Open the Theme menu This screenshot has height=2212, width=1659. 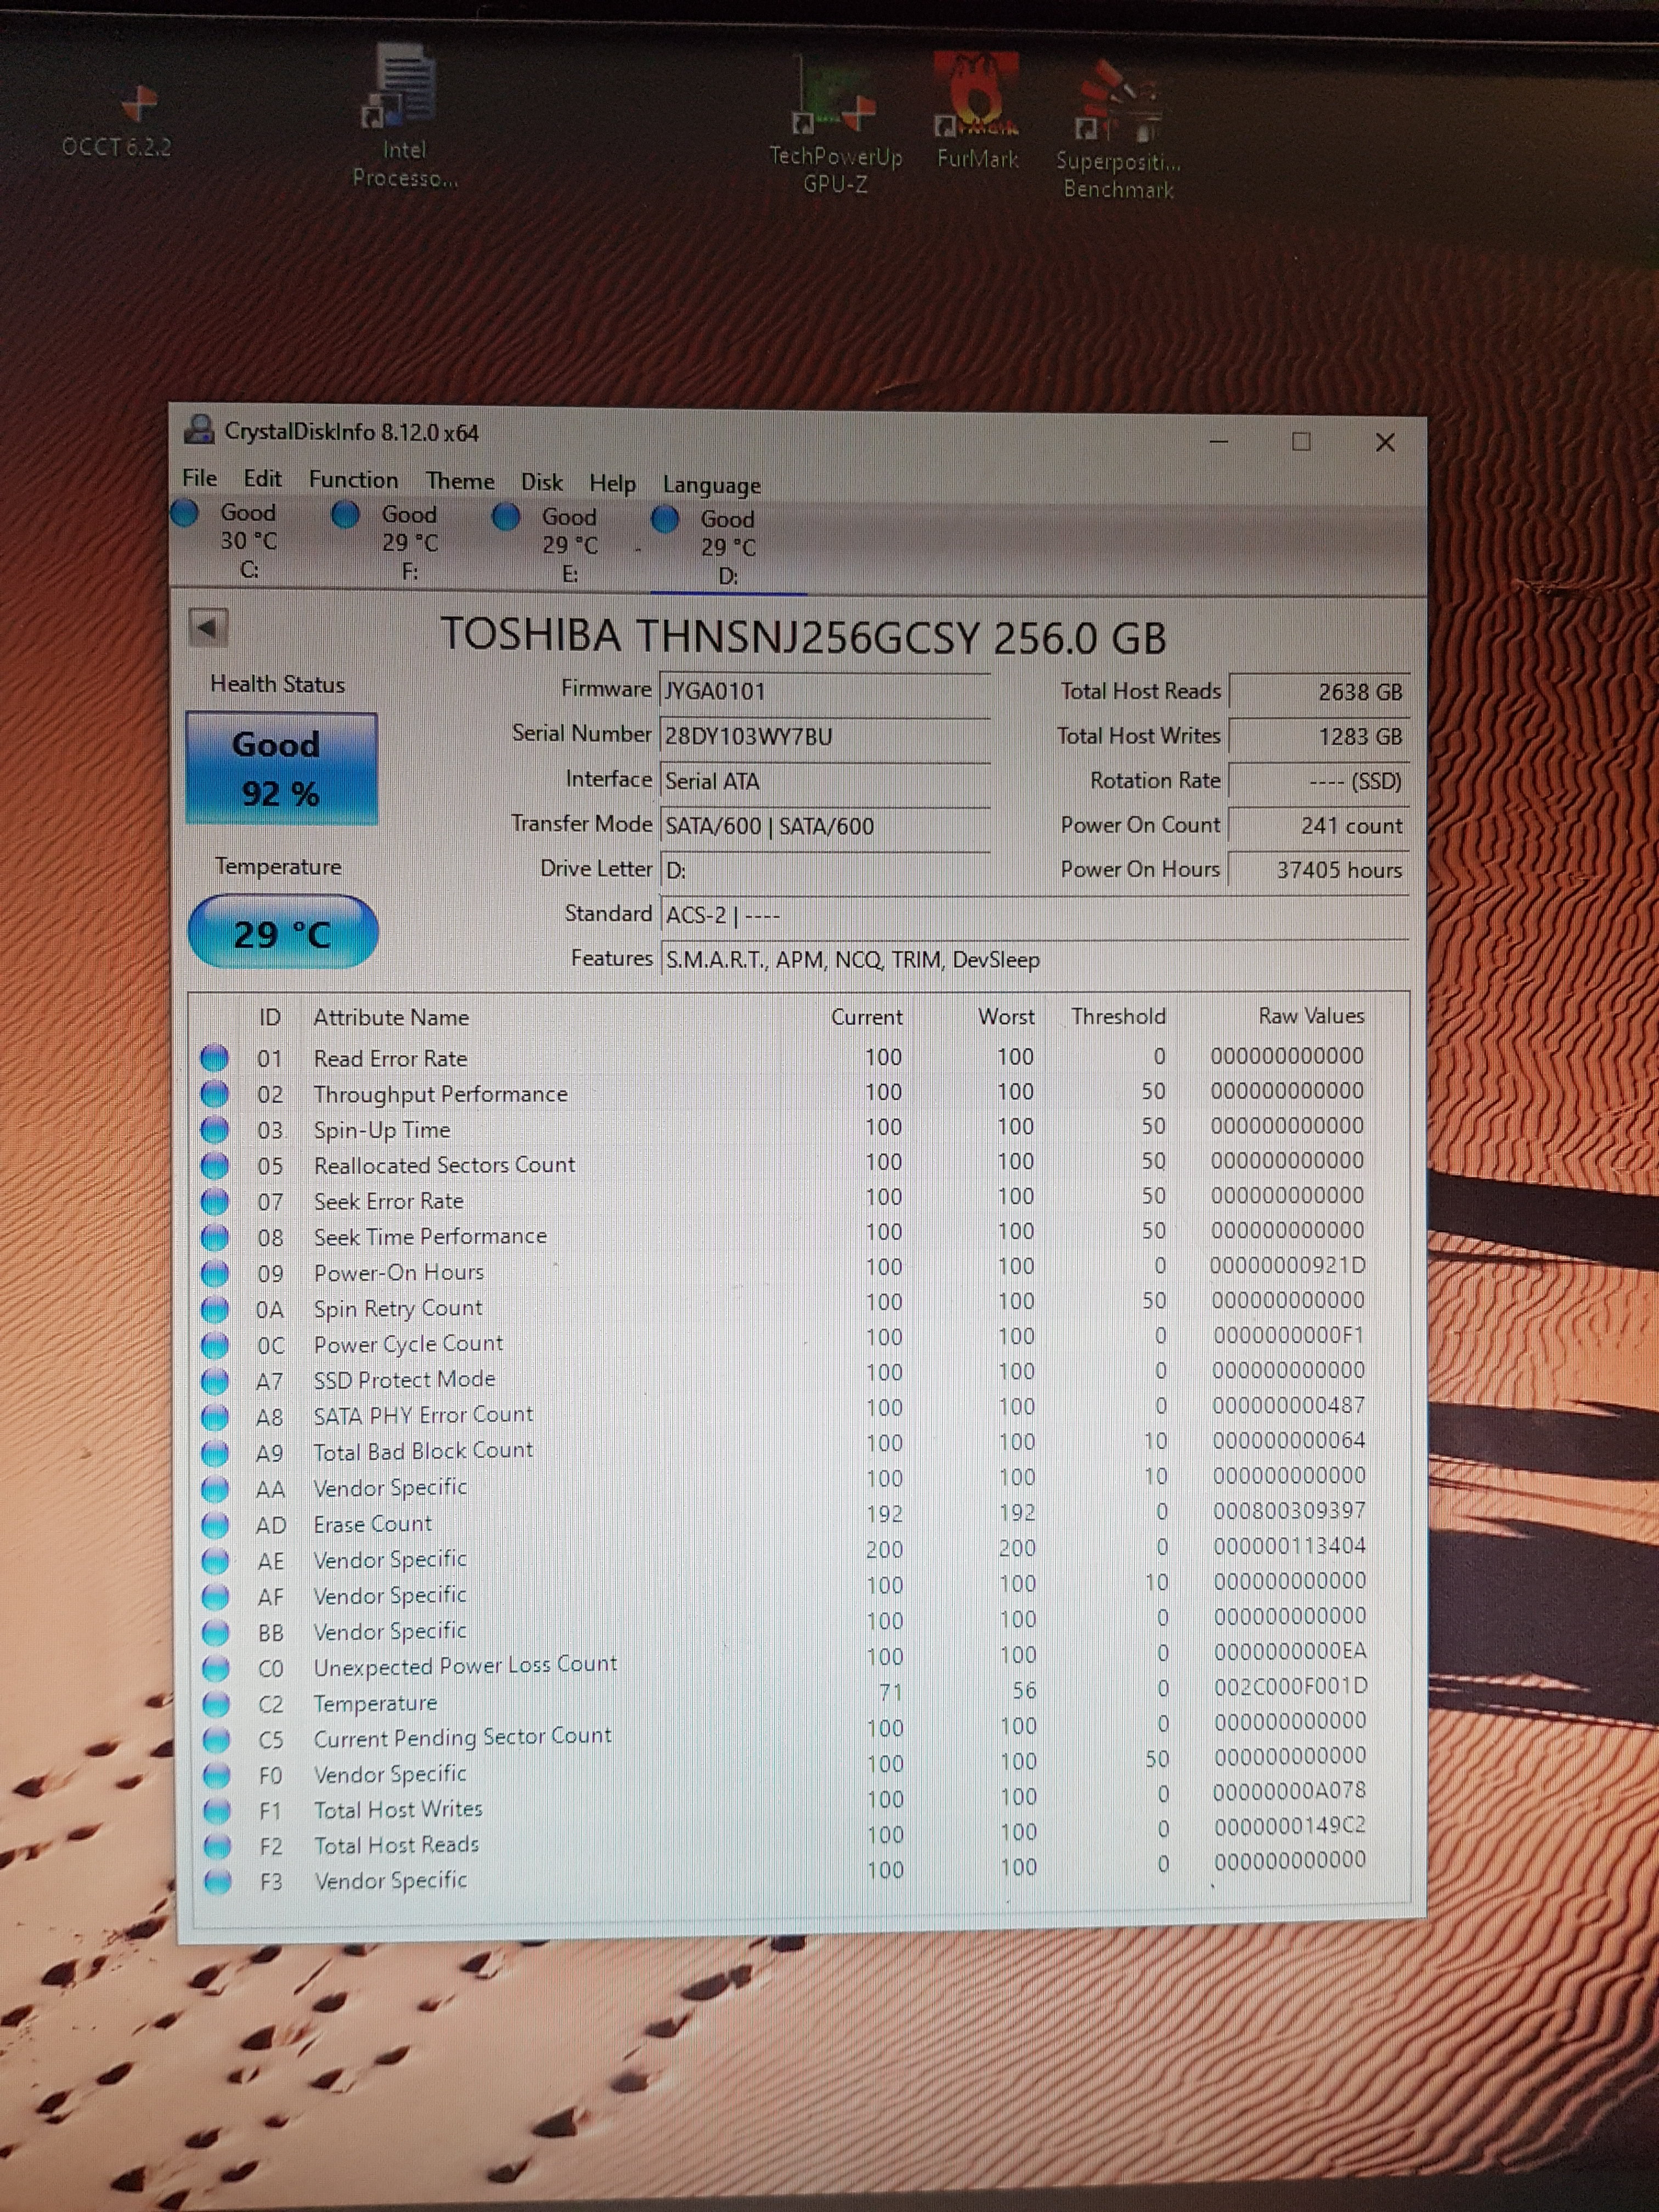click(x=459, y=481)
